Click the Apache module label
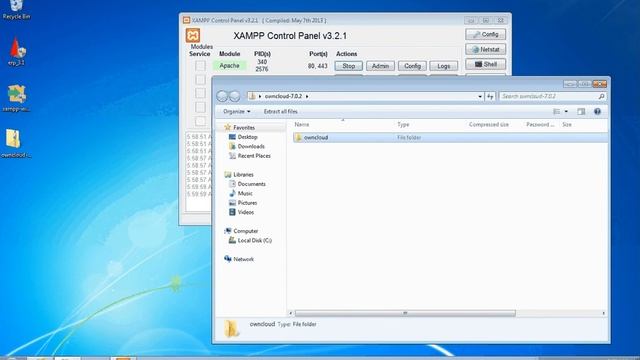The height and width of the screenshot is (360, 640). pos(229,65)
